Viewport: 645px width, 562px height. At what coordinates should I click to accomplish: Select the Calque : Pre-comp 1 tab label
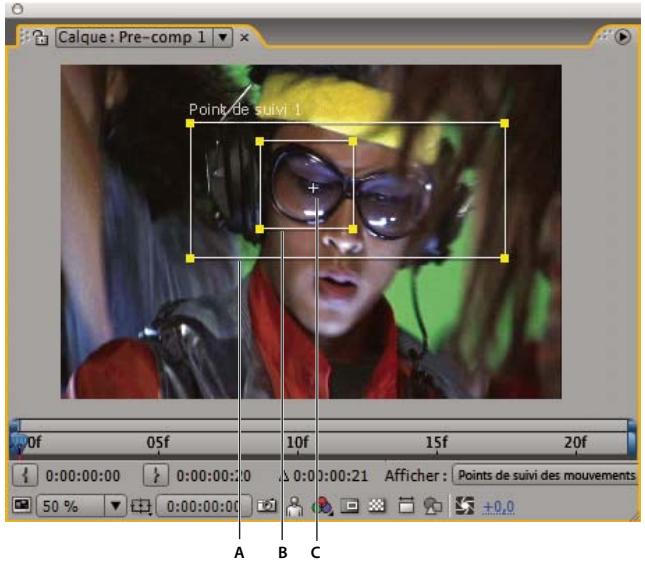pyautogui.click(x=132, y=37)
